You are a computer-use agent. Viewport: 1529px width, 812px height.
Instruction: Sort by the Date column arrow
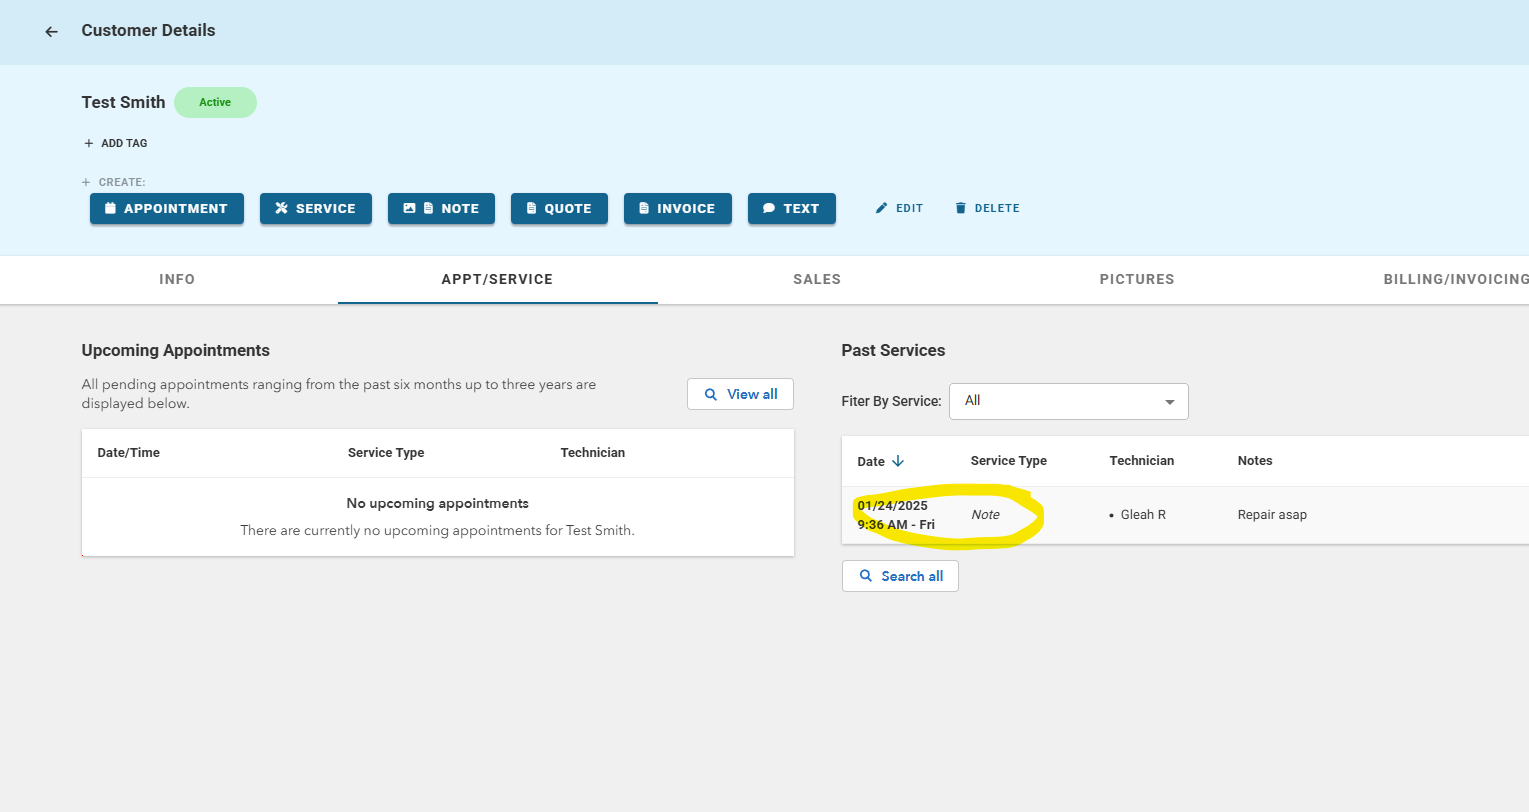click(898, 461)
